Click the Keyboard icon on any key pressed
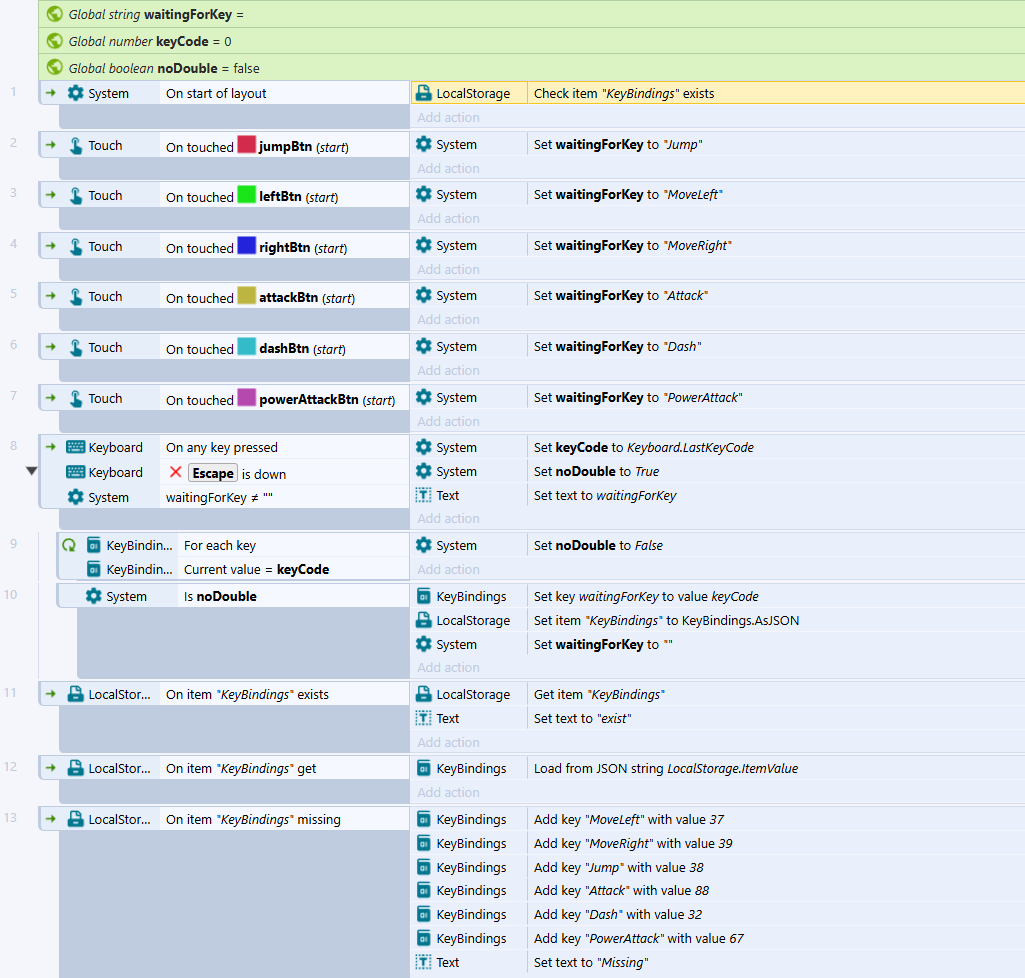 click(x=76, y=448)
